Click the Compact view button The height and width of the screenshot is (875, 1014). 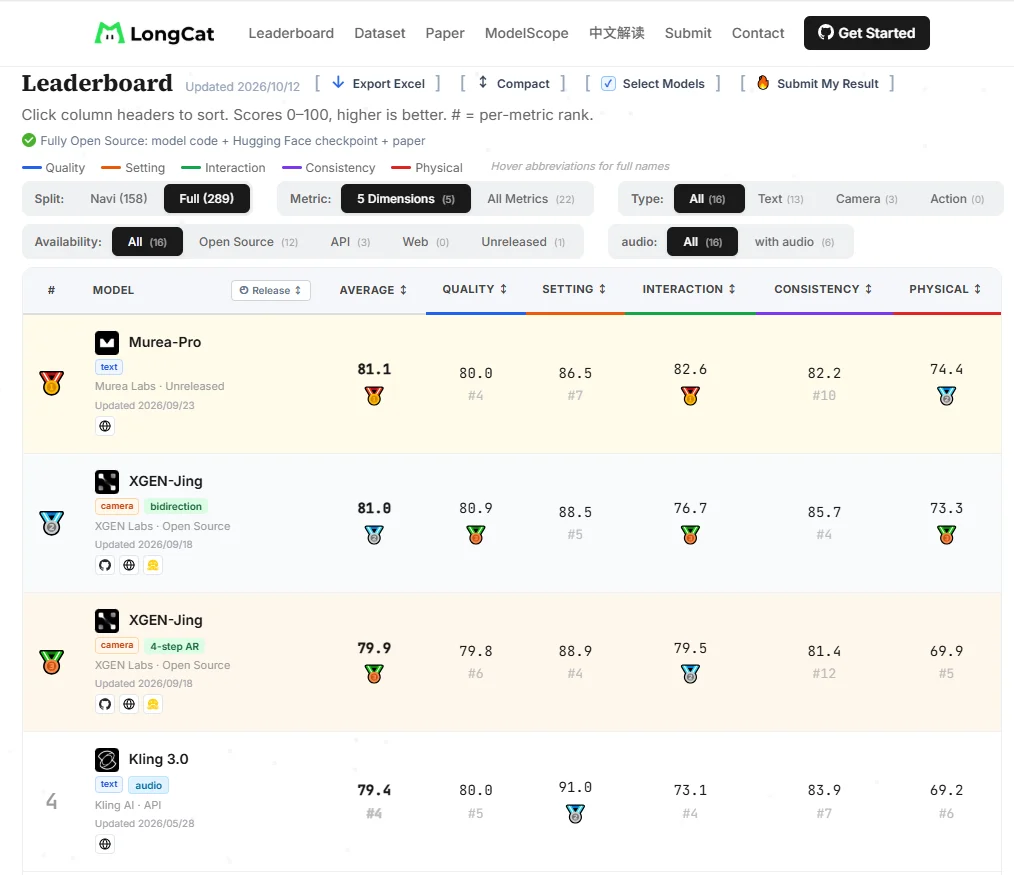513,83
